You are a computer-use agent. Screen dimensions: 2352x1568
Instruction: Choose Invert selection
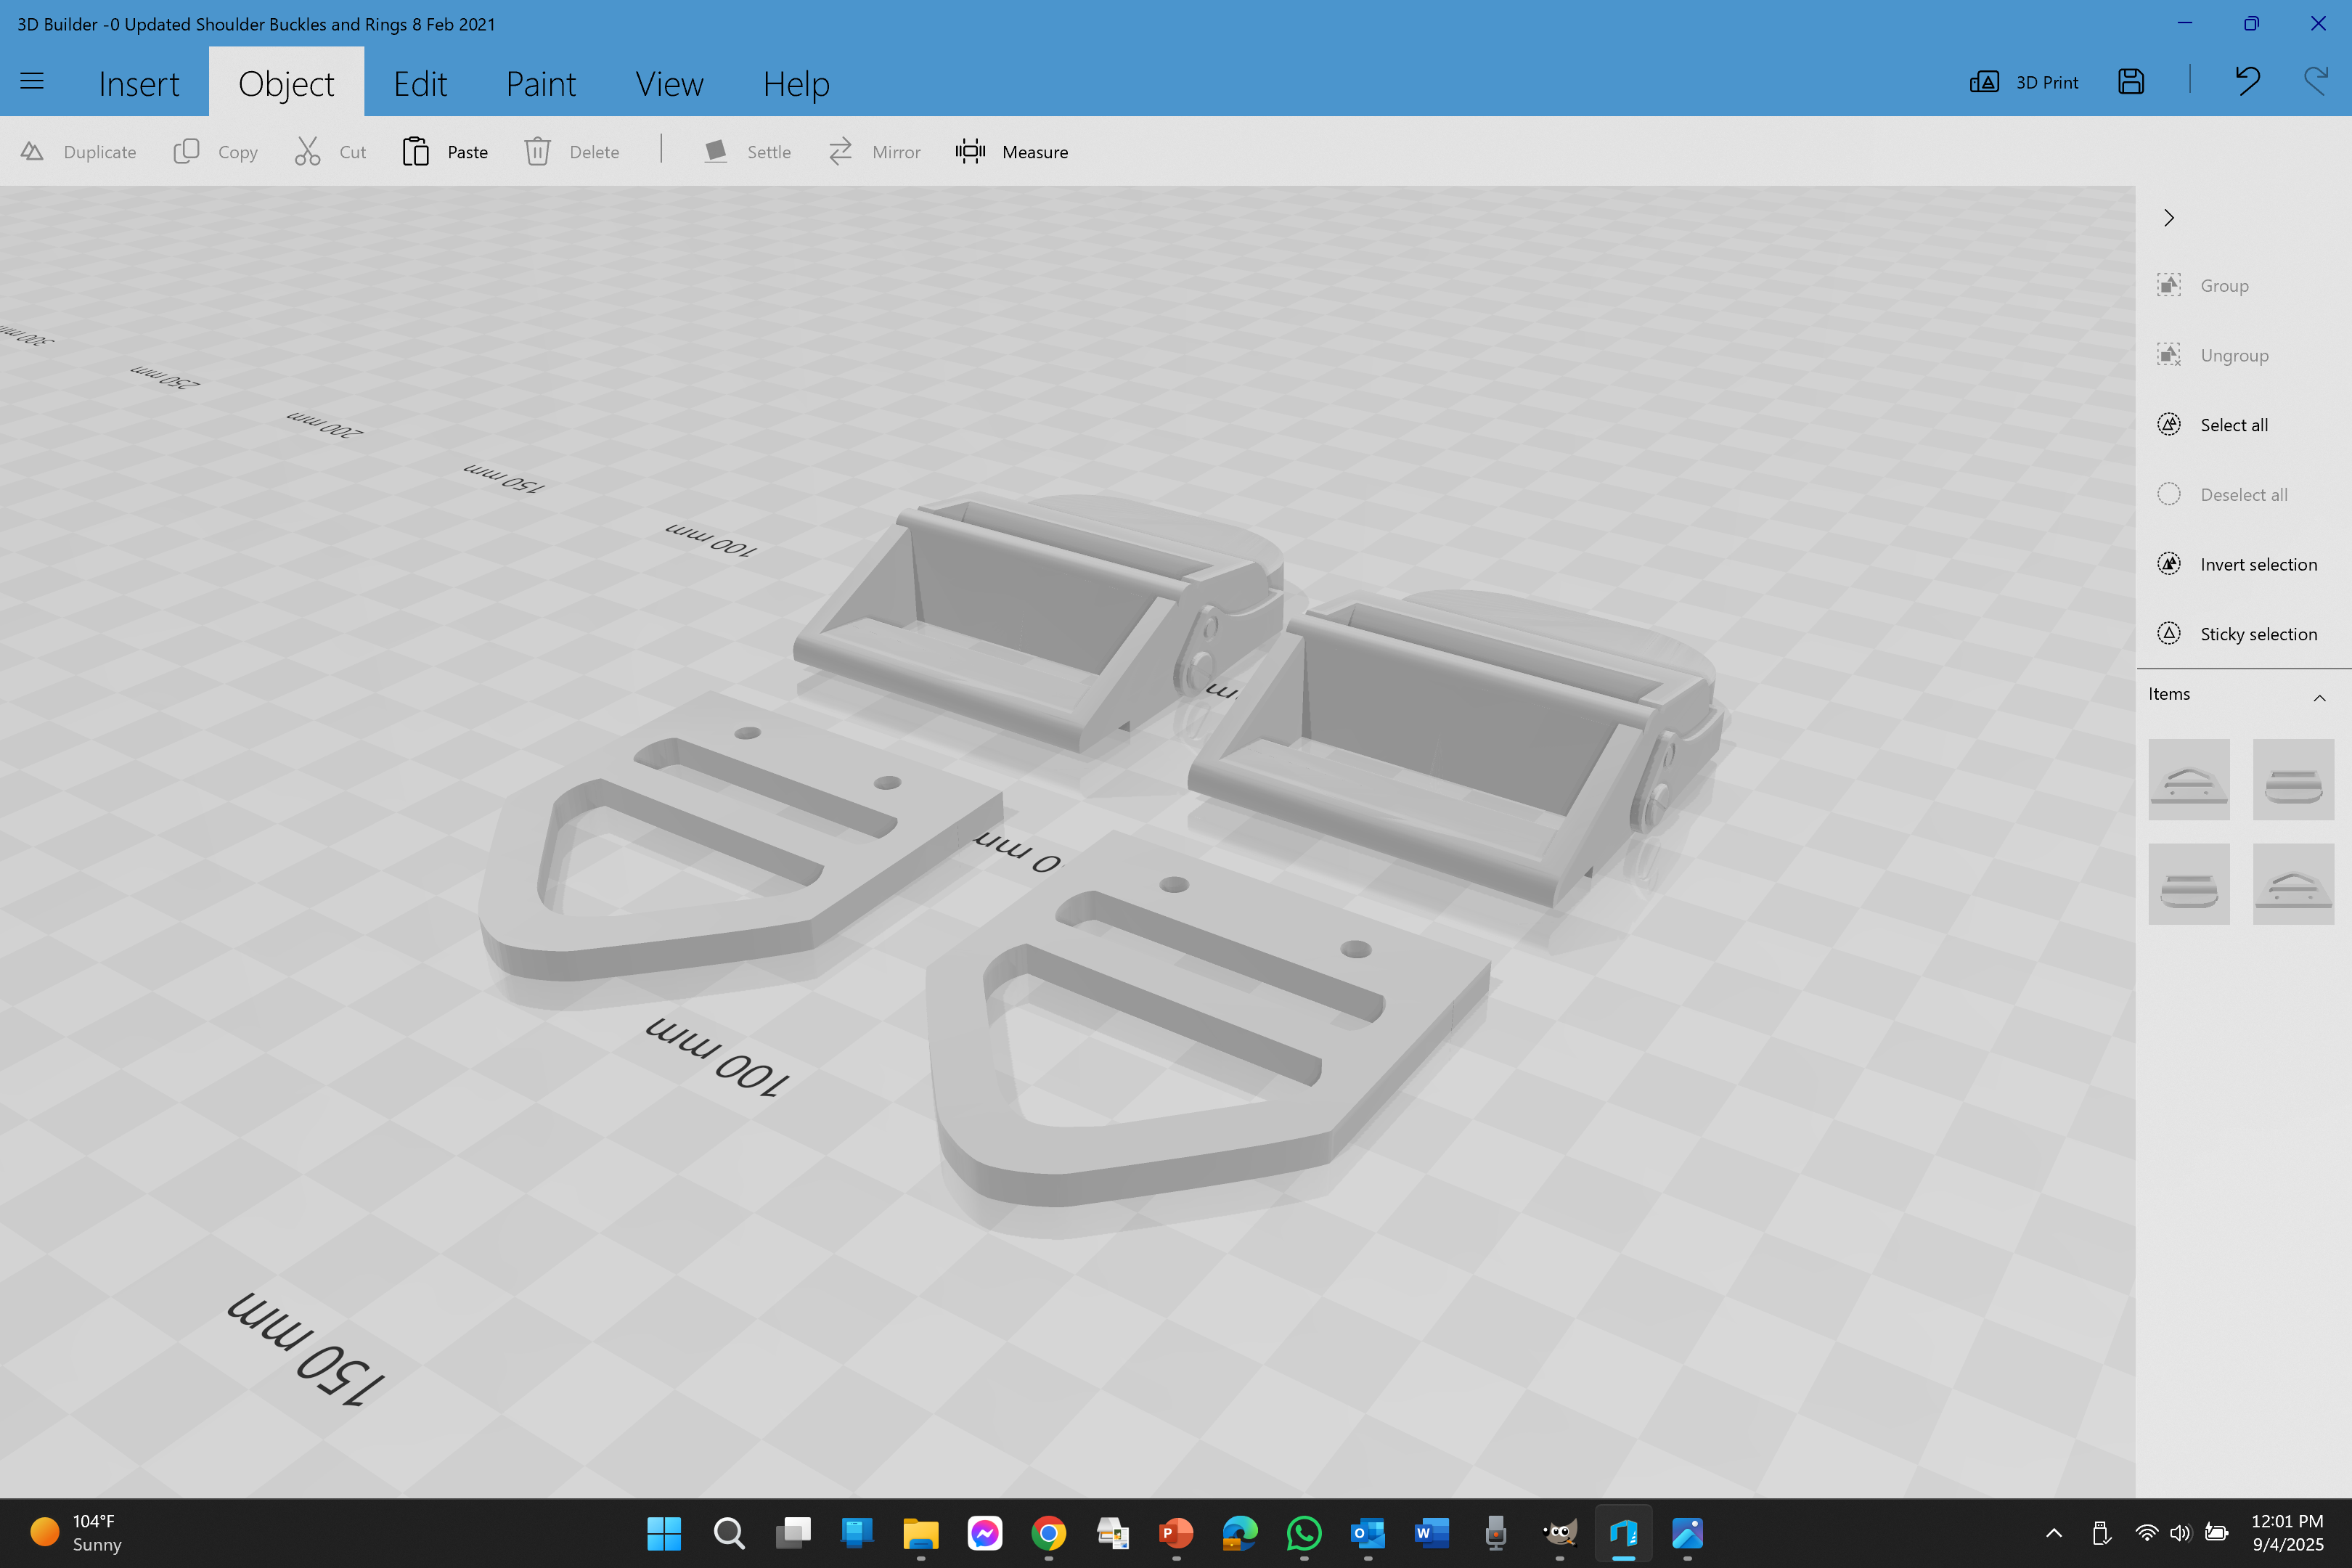point(2237,565)
